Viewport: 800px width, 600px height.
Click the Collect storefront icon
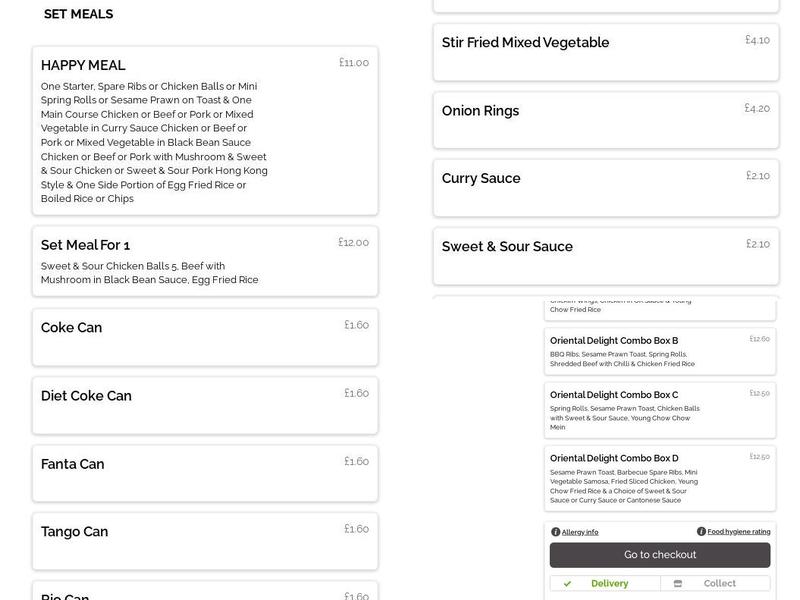[x=678, y=583]
